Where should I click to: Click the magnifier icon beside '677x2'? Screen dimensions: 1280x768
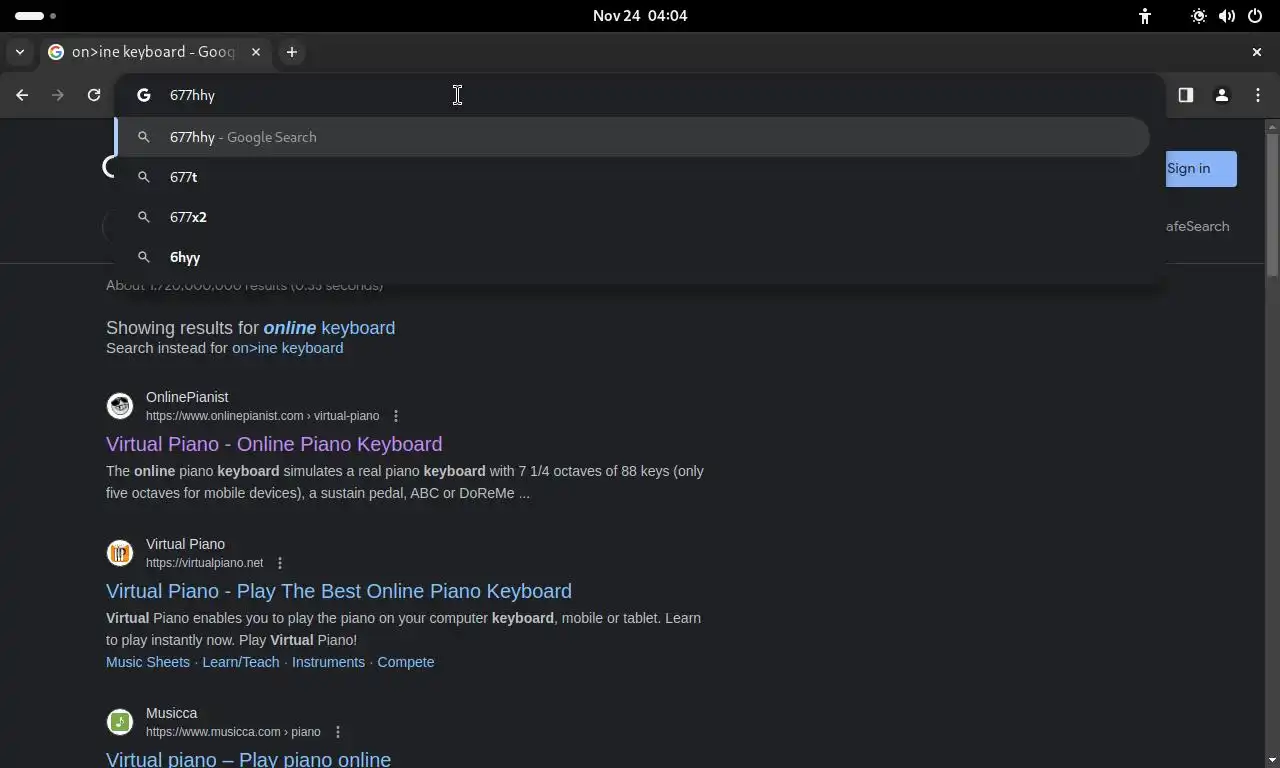pyautogui.click(x=144, y=217)
